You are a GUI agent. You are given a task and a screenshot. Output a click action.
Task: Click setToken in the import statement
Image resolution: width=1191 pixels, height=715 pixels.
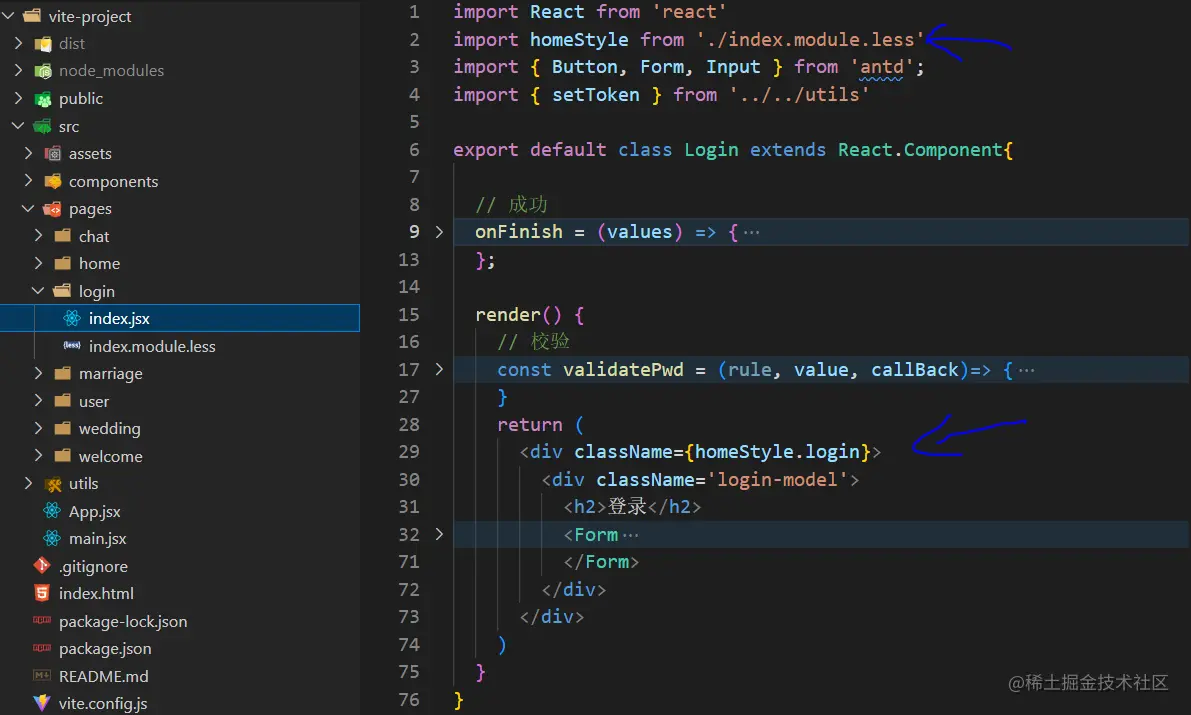click(x=596, y=95)
